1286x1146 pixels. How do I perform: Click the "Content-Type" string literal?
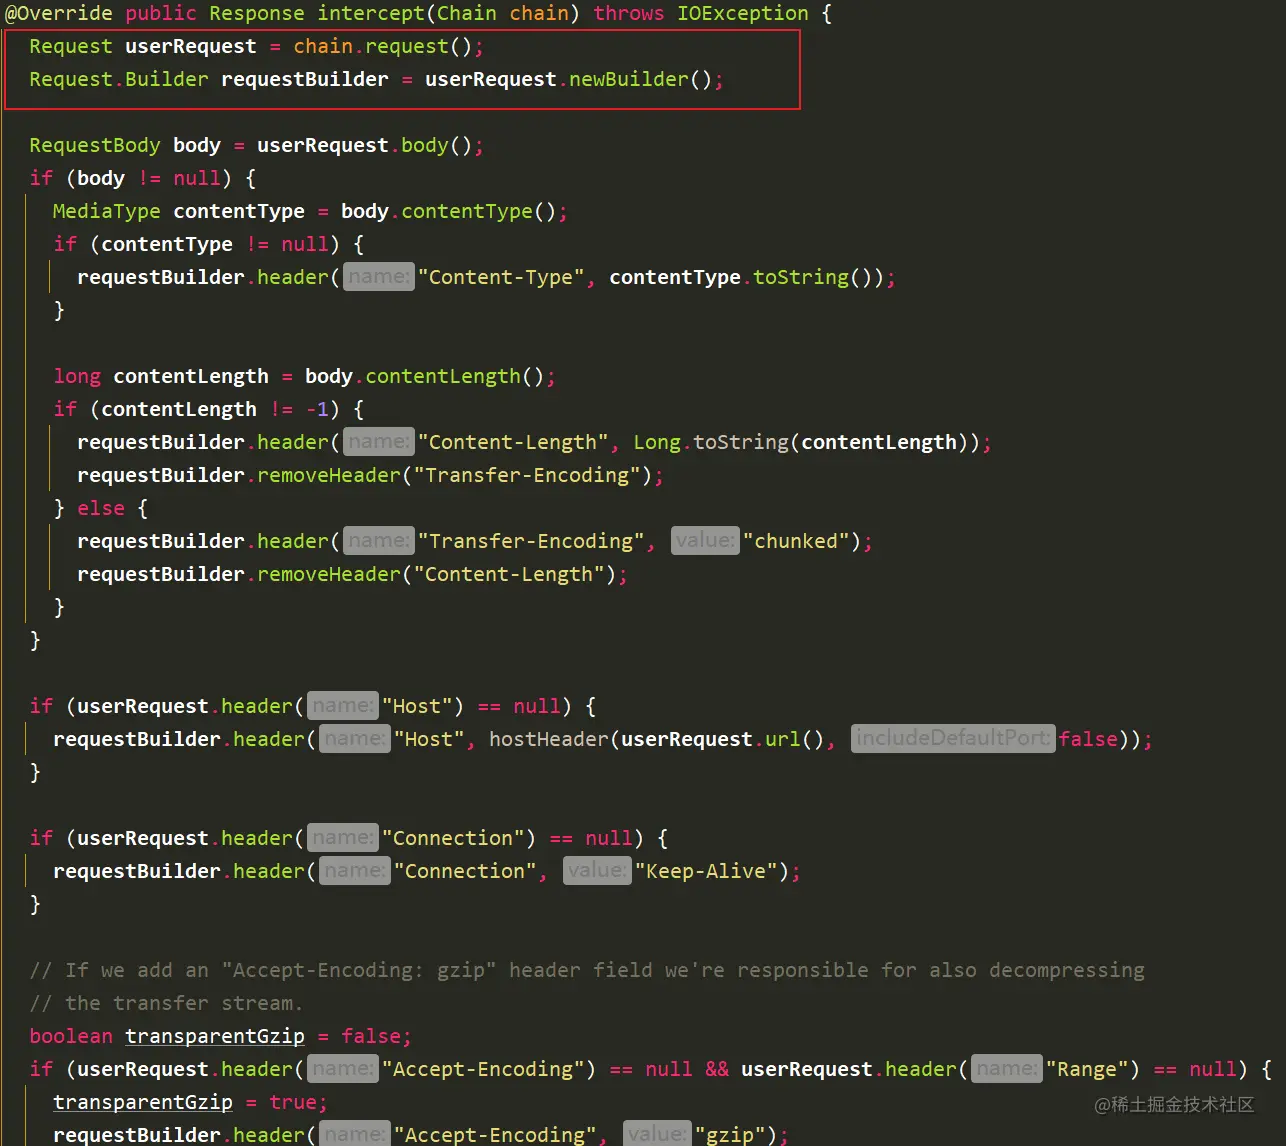pyautogui.click(x=501, y=277)
